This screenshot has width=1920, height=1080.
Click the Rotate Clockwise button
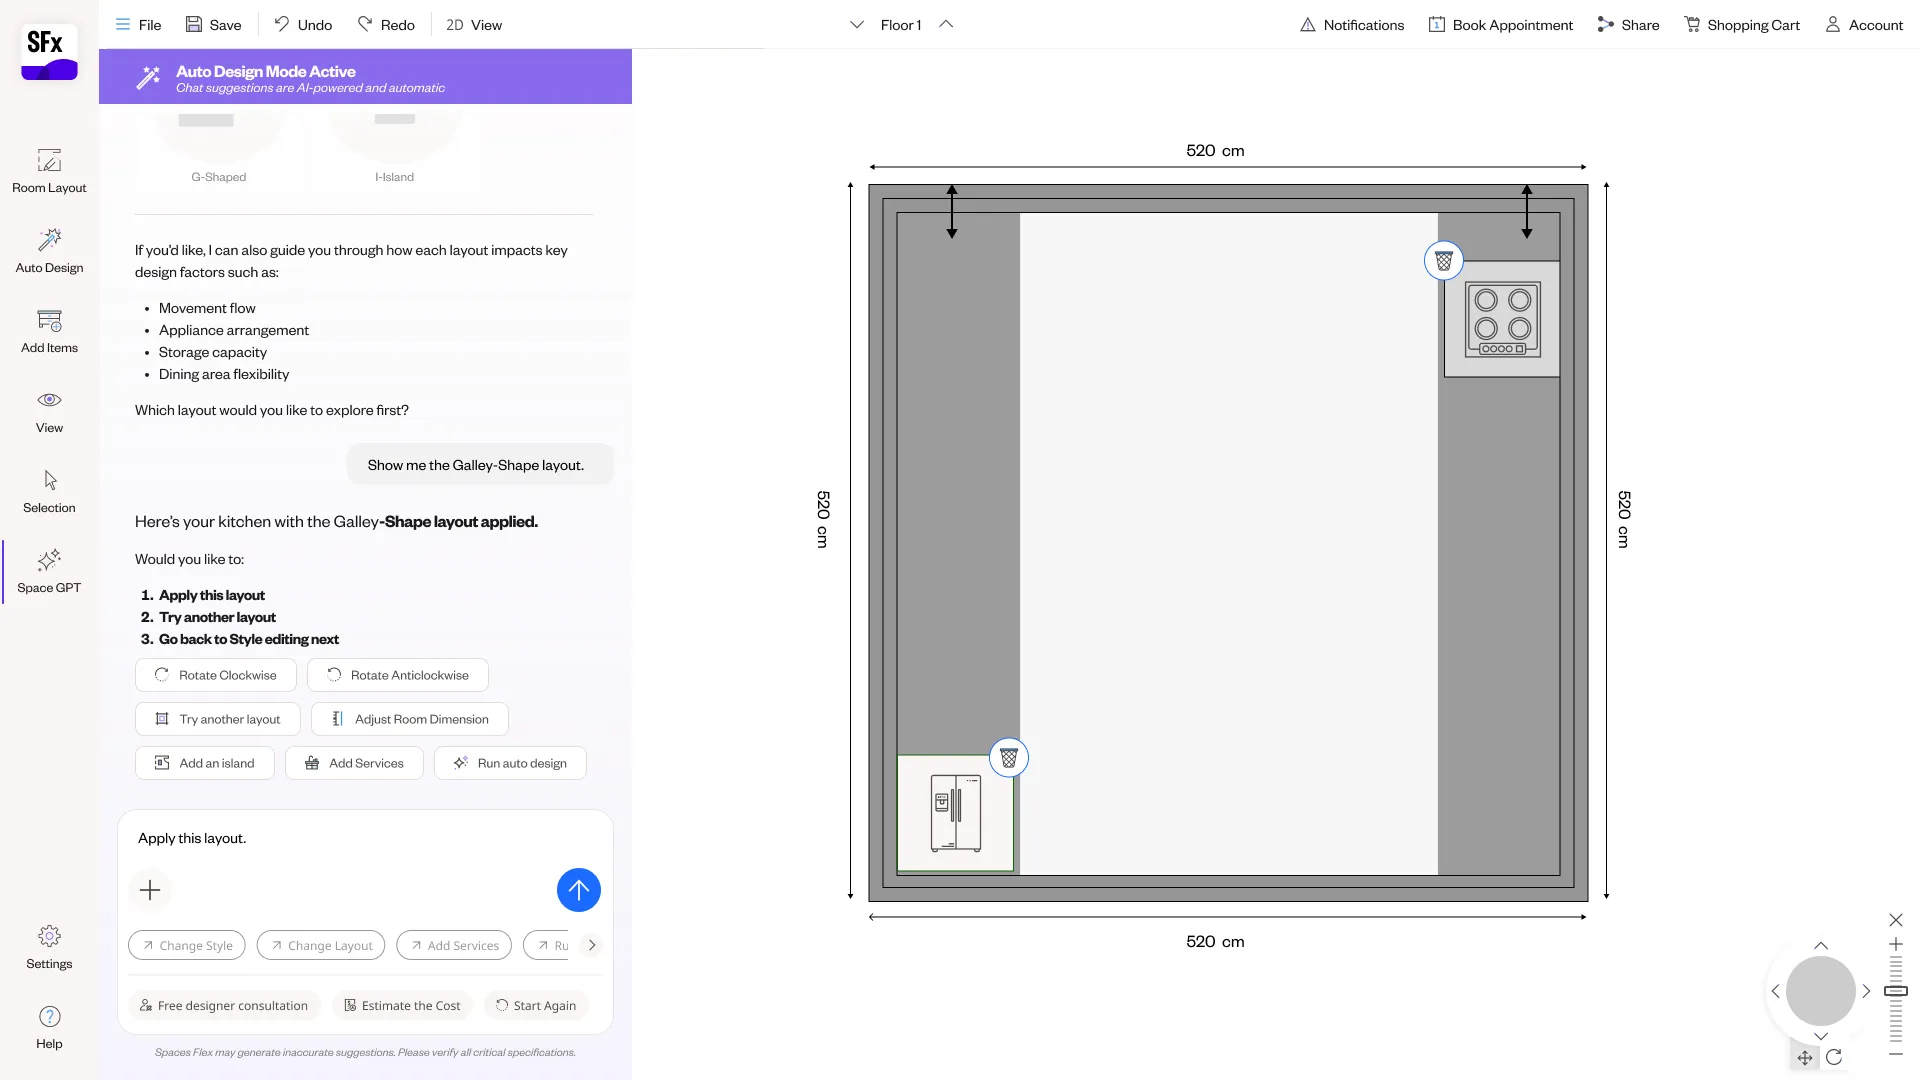[x=216, y=675]
